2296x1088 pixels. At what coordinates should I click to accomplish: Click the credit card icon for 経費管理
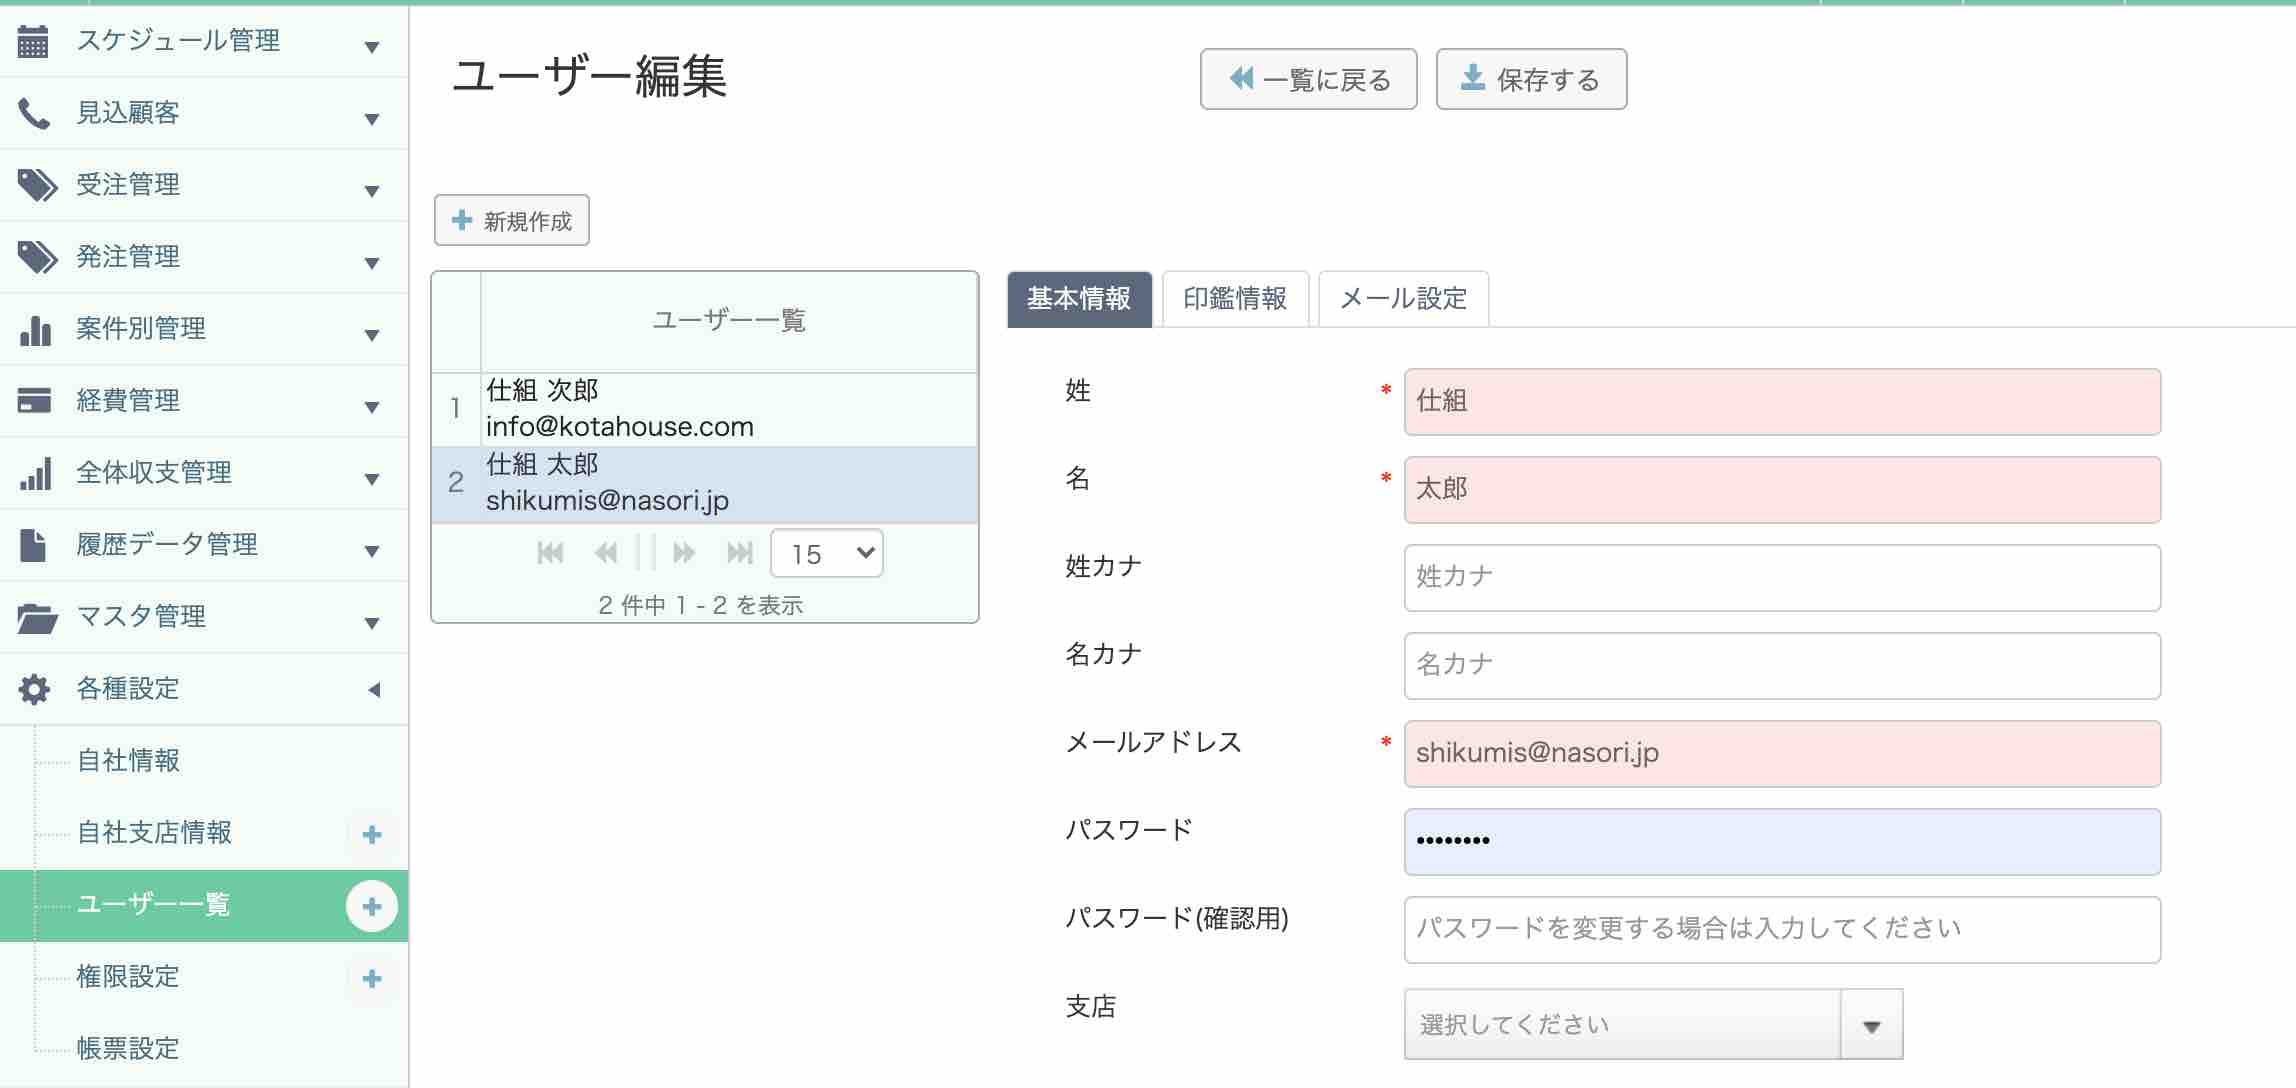pyautogui.click(x=34, y=401)
